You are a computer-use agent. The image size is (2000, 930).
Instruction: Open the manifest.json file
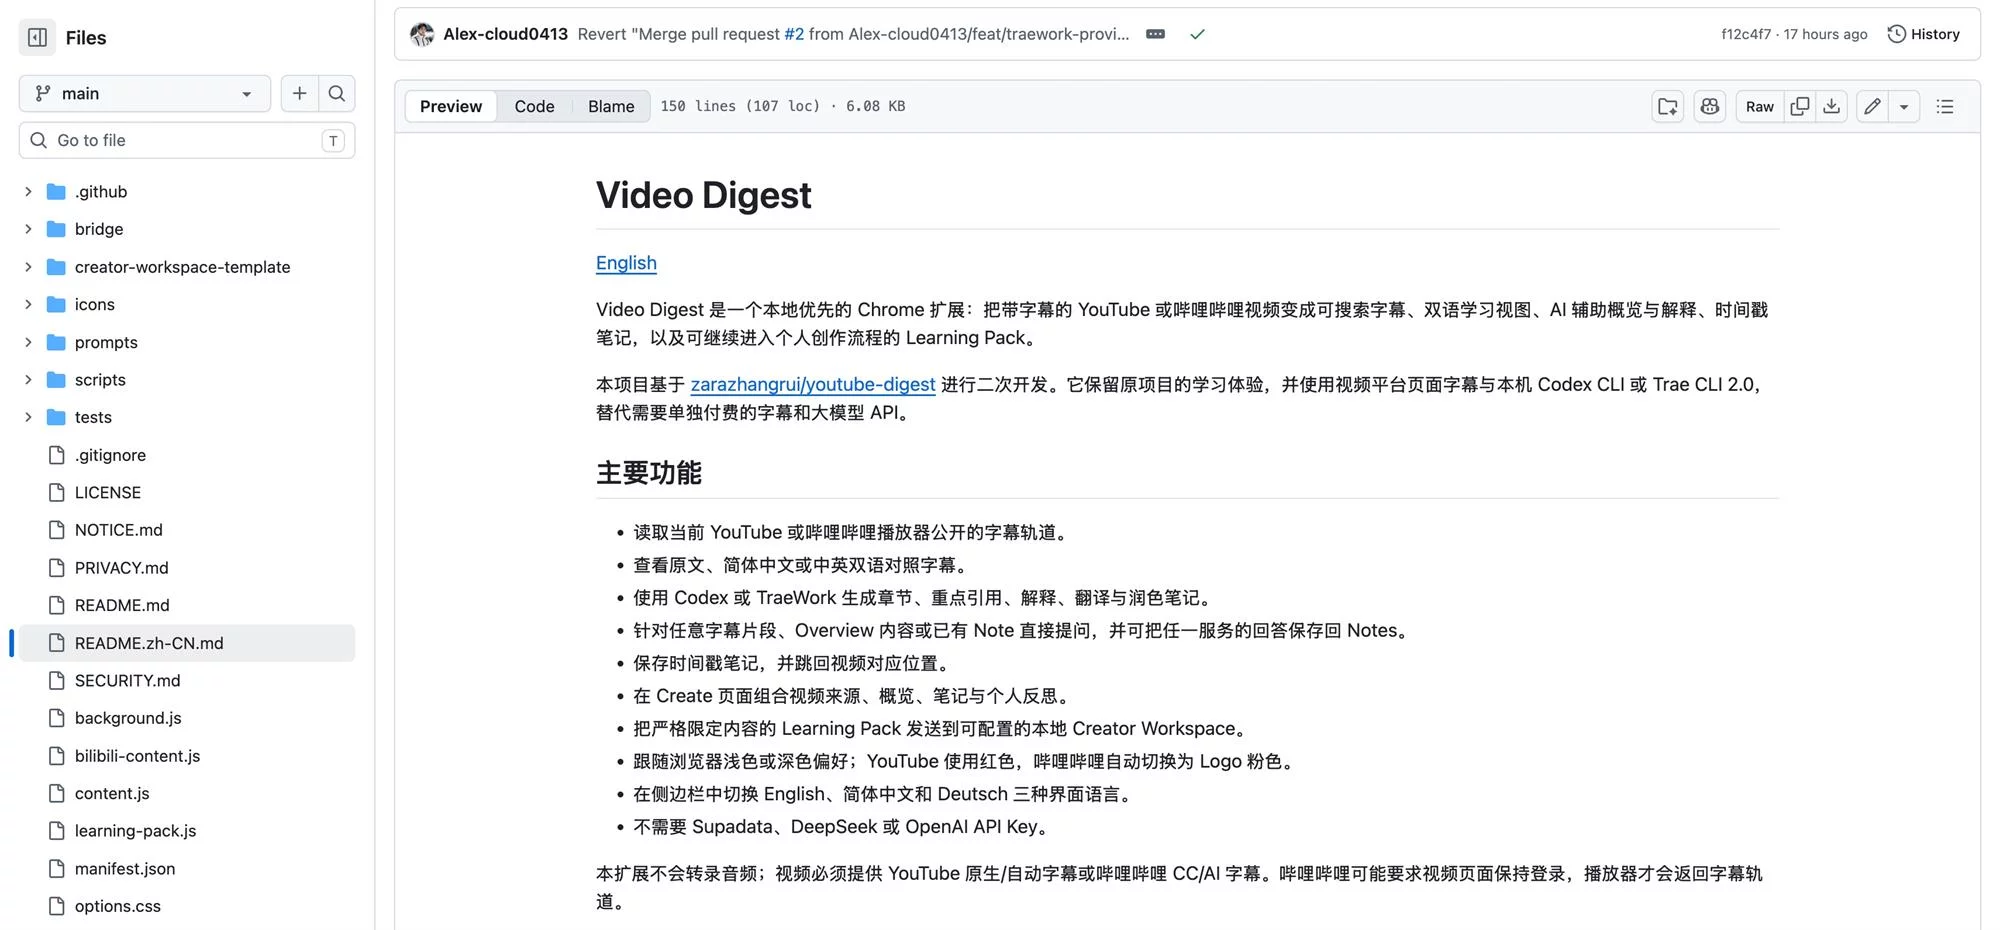[125, 869]
